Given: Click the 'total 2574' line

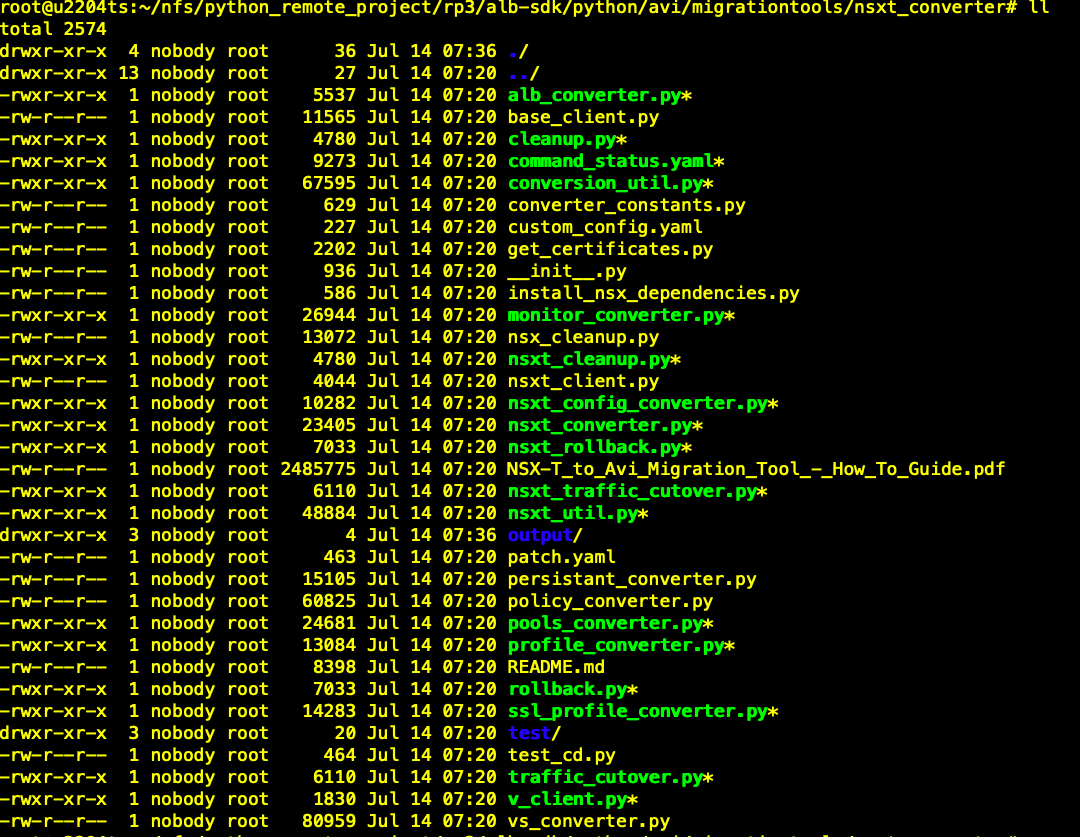Looking at the screenshot, I should (54, 29).
